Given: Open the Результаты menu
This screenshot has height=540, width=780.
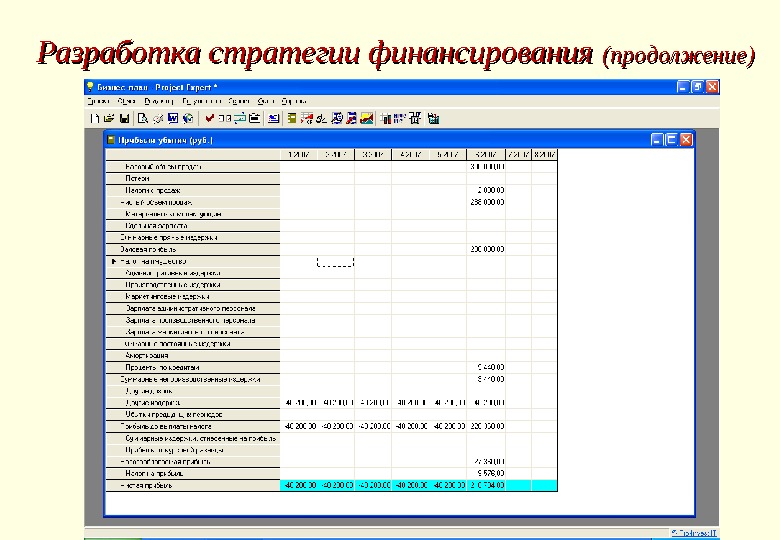Looking at the screenshot, I should 201,101.
